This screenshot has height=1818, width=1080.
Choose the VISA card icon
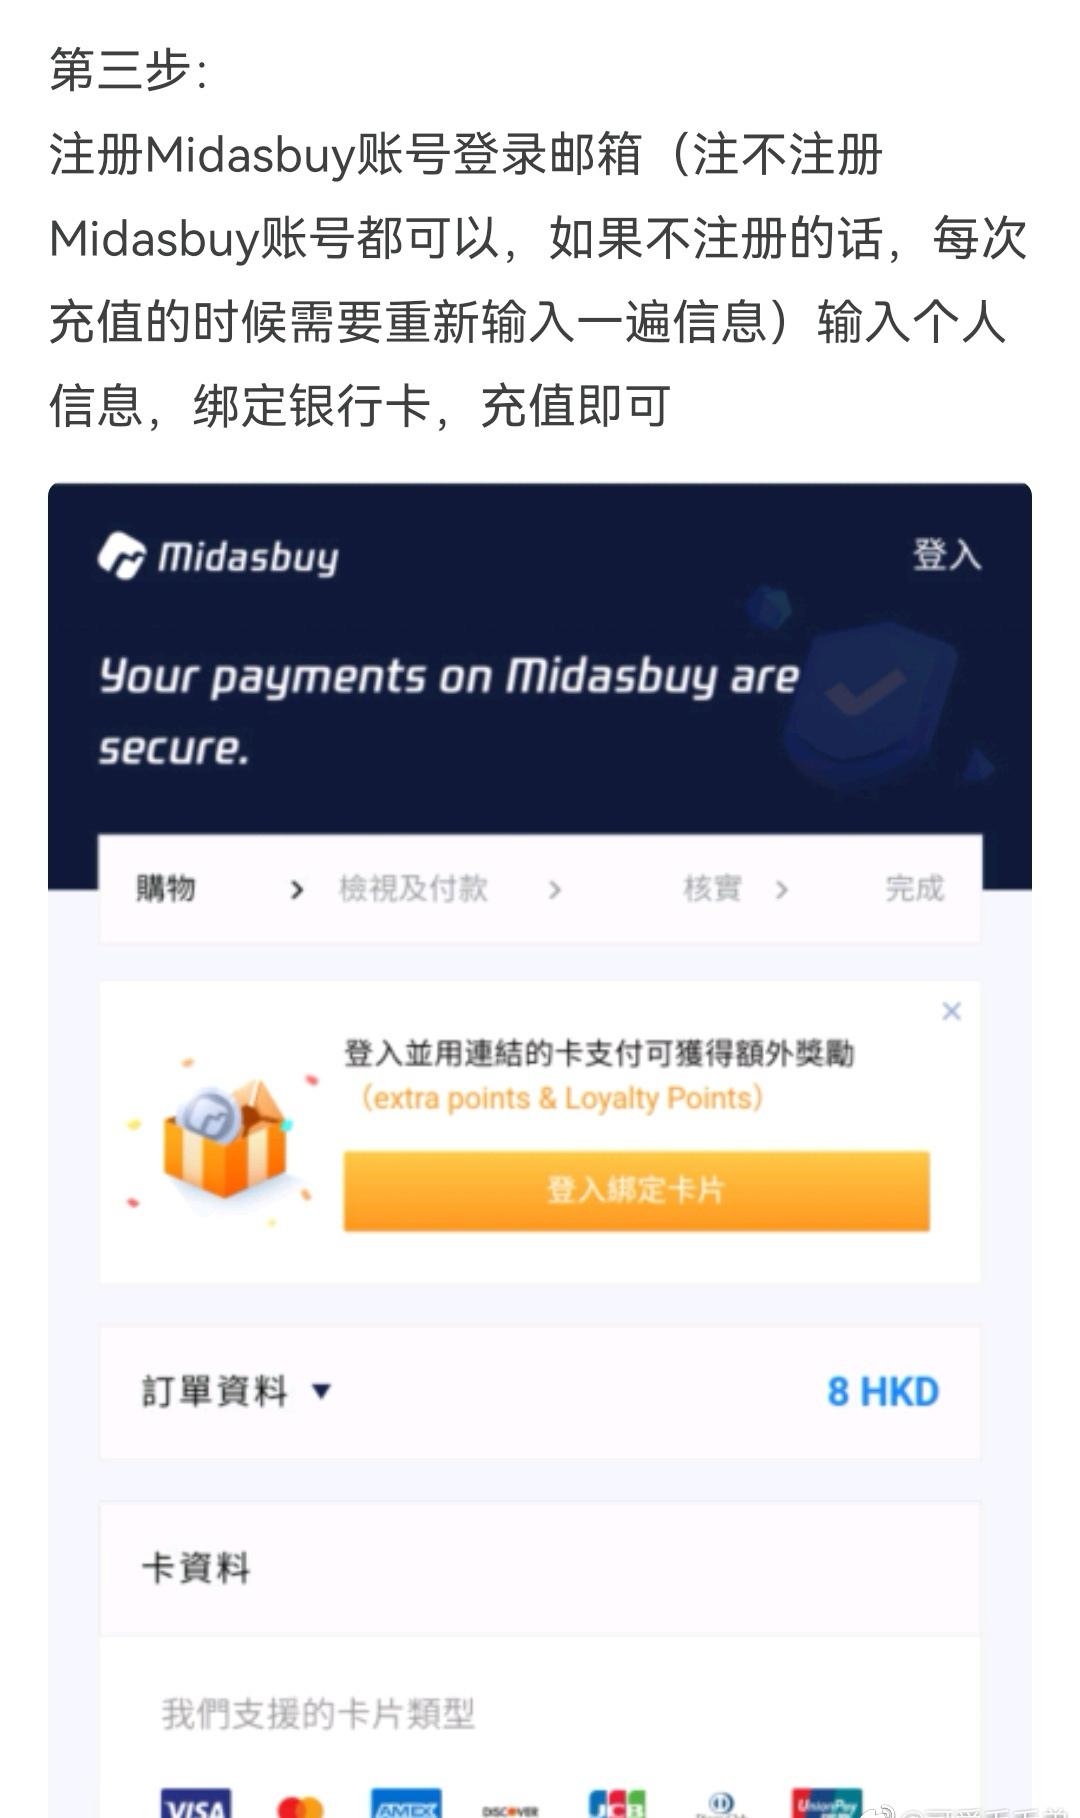coord(196,1802)
